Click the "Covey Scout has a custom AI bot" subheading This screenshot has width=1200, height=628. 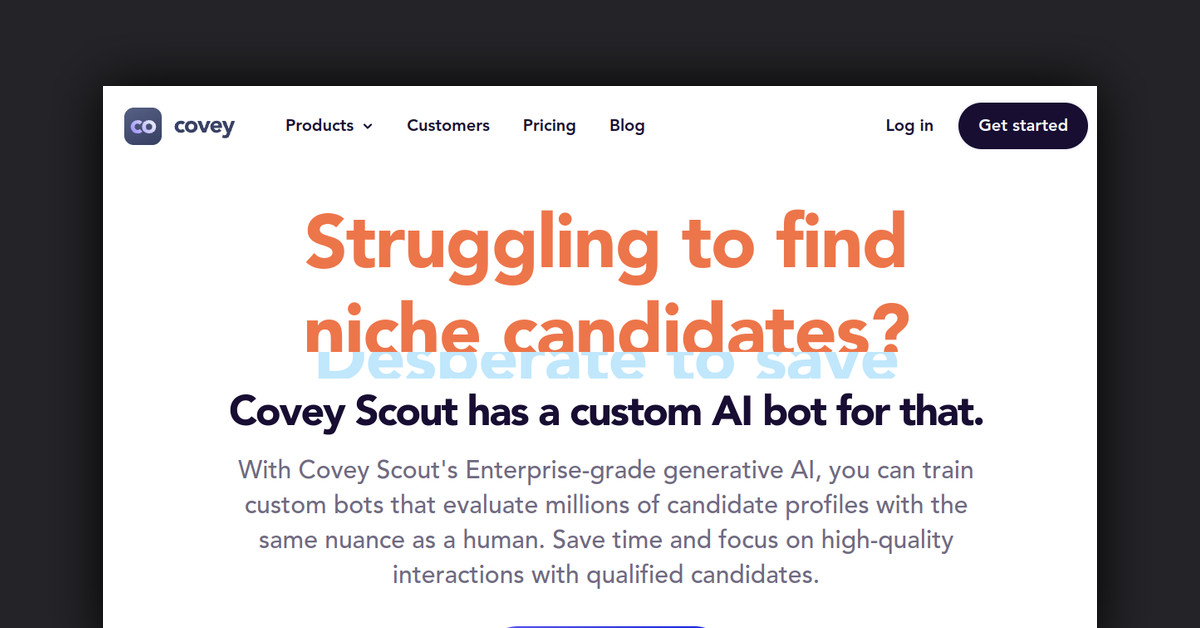[x=607, y=412]
